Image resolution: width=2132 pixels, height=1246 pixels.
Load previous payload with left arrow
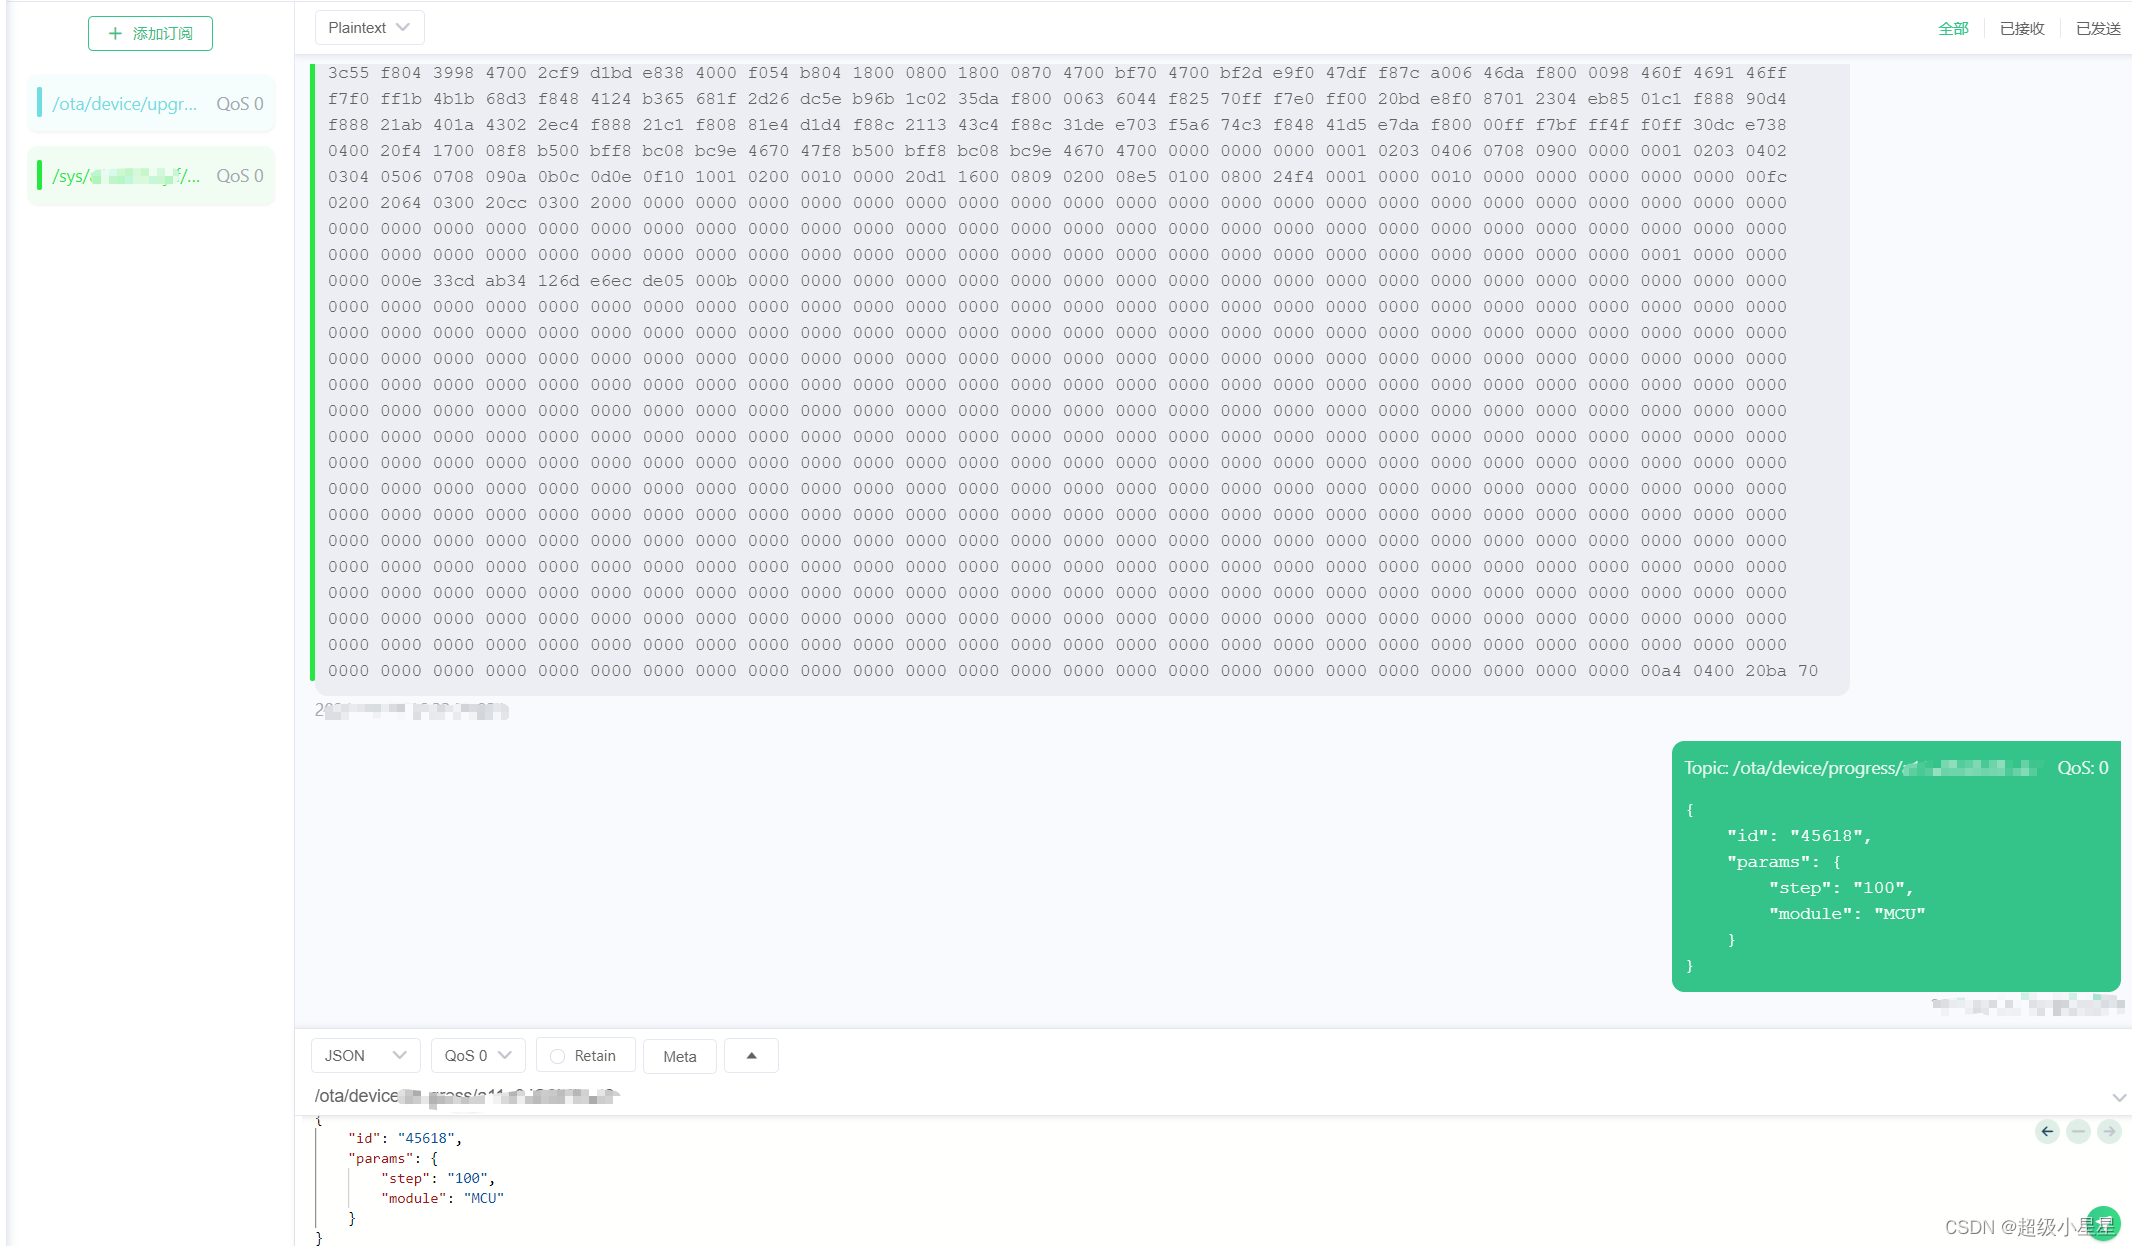[x=2047, y=1131]
